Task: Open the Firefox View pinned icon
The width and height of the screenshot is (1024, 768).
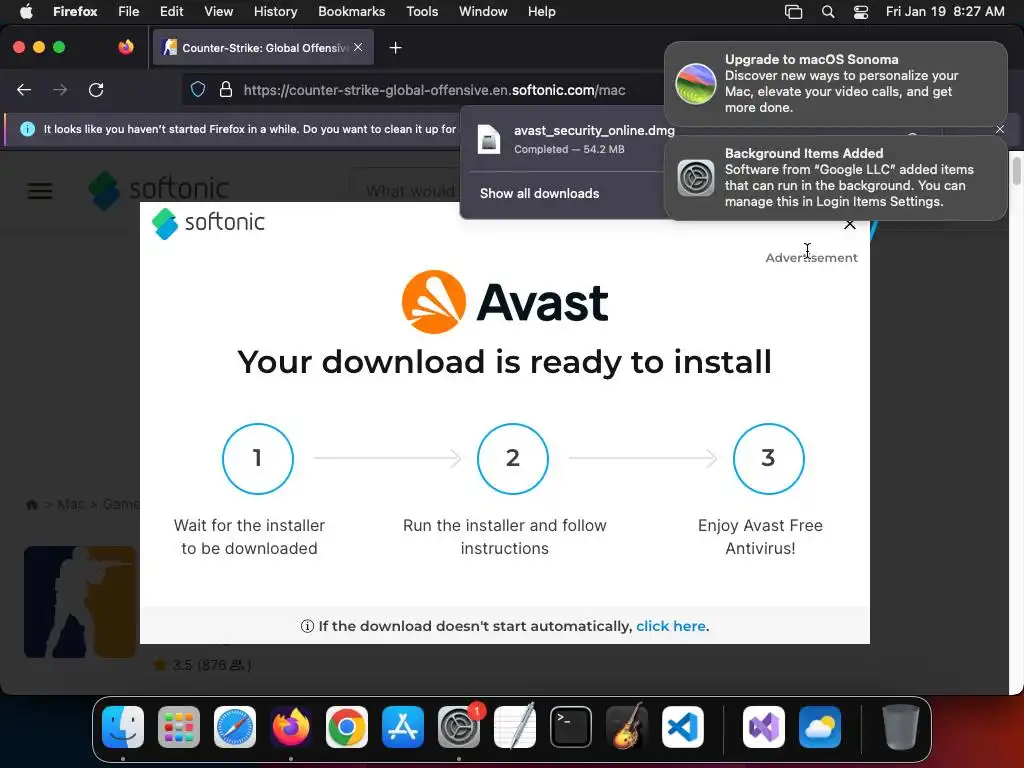Action: [126, 47]
